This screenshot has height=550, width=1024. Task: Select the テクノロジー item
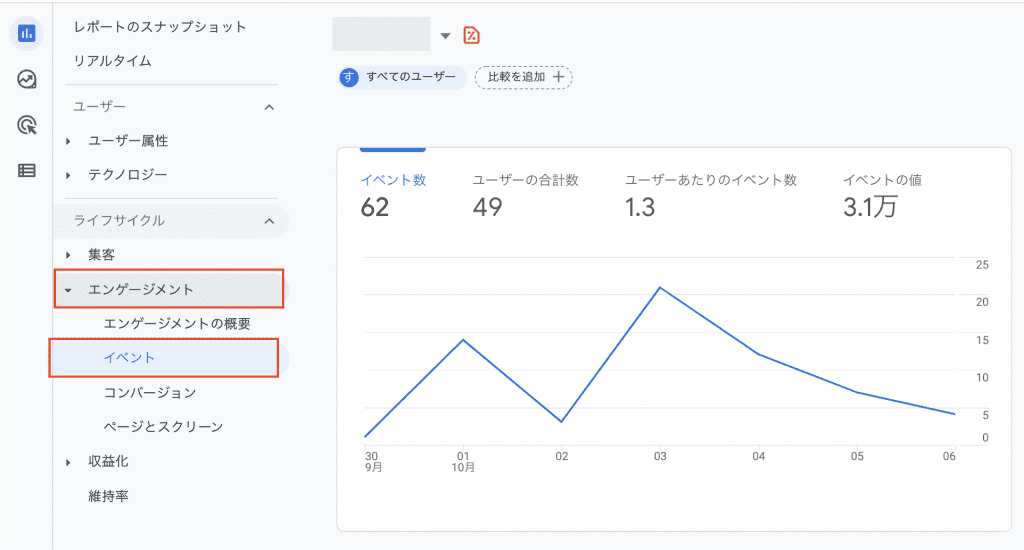click(x=128, y=175)
